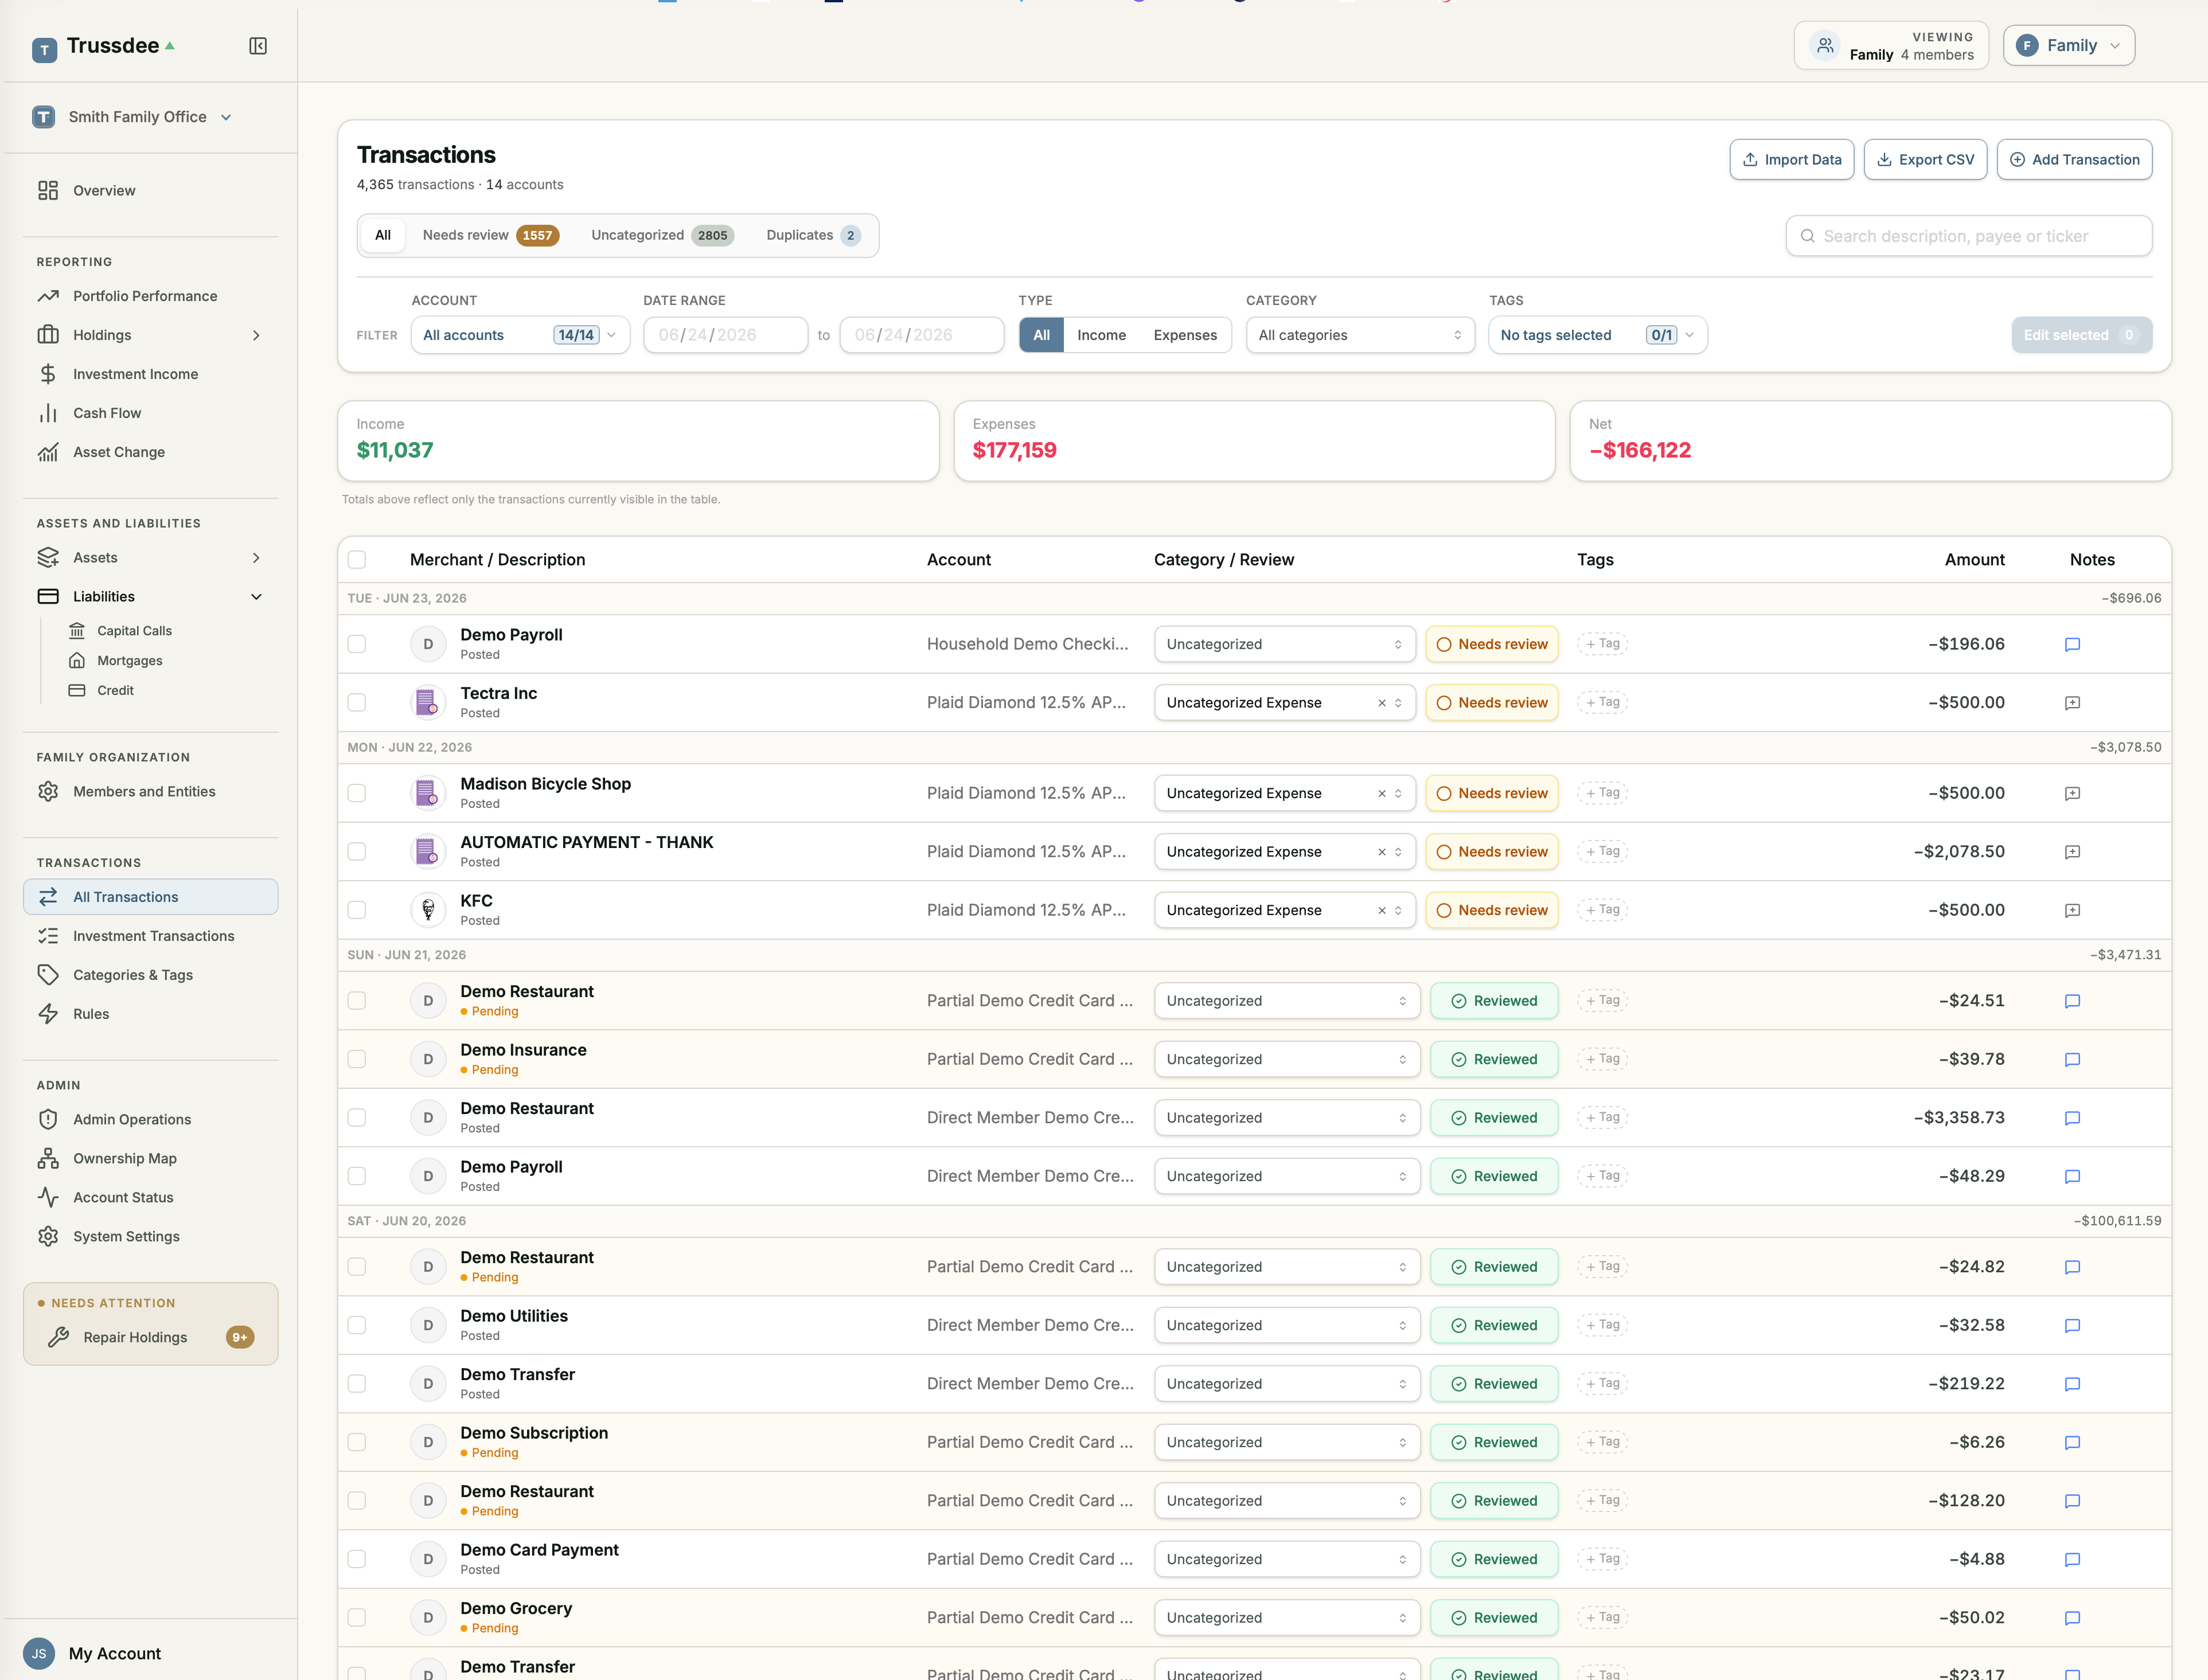Add note to Tectra Inc transaction
This screenshot has width=2208, height=1680.
2072,703
